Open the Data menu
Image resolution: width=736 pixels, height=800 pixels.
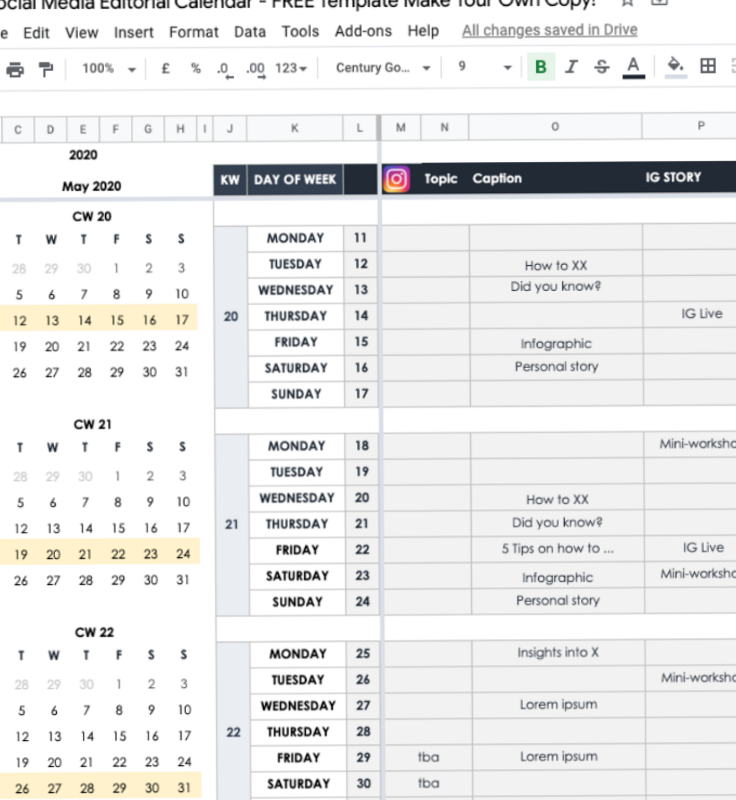click(250, 32)
